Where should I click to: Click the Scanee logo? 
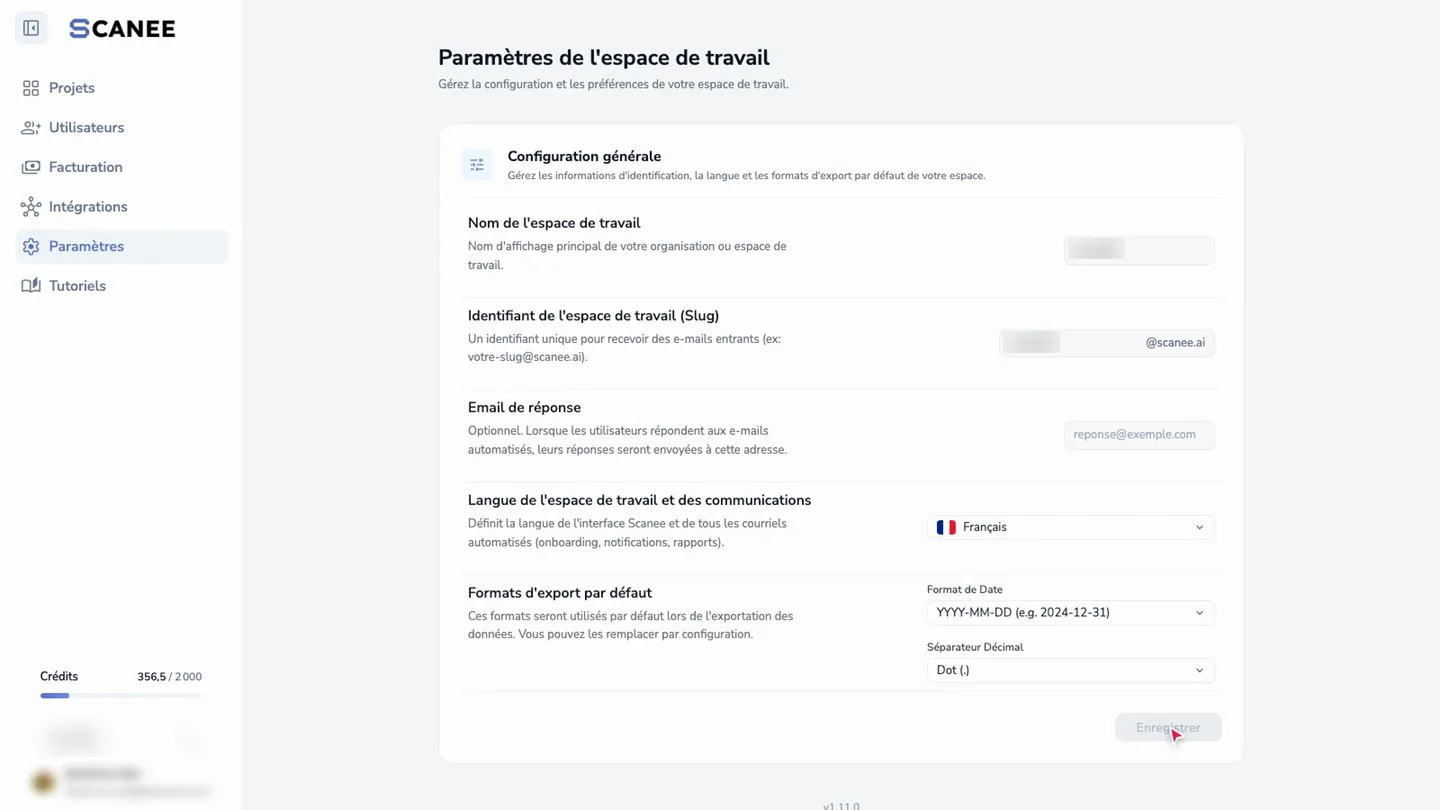coord(122,29)
